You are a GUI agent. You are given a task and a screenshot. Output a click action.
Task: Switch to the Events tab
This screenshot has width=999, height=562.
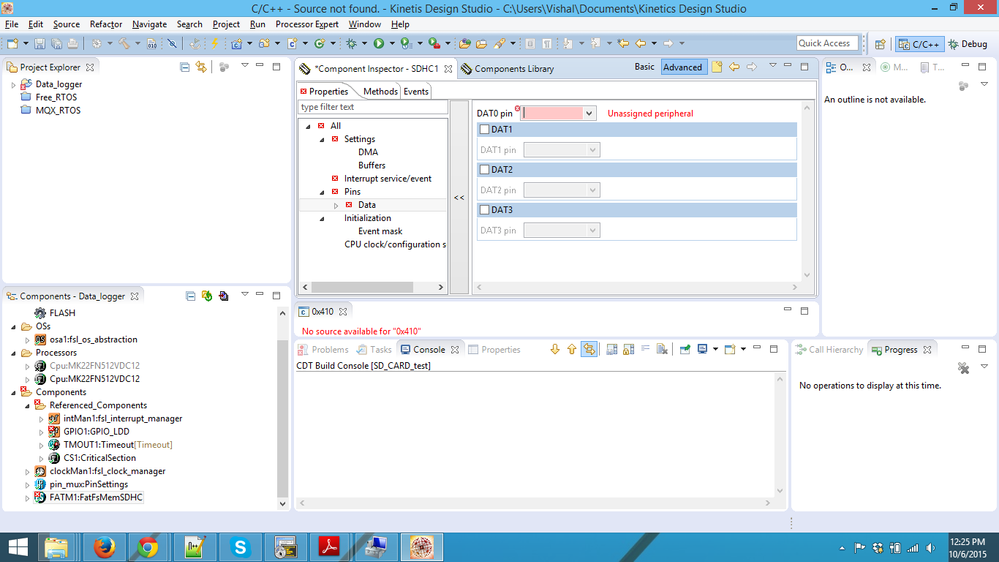point(416,91)
